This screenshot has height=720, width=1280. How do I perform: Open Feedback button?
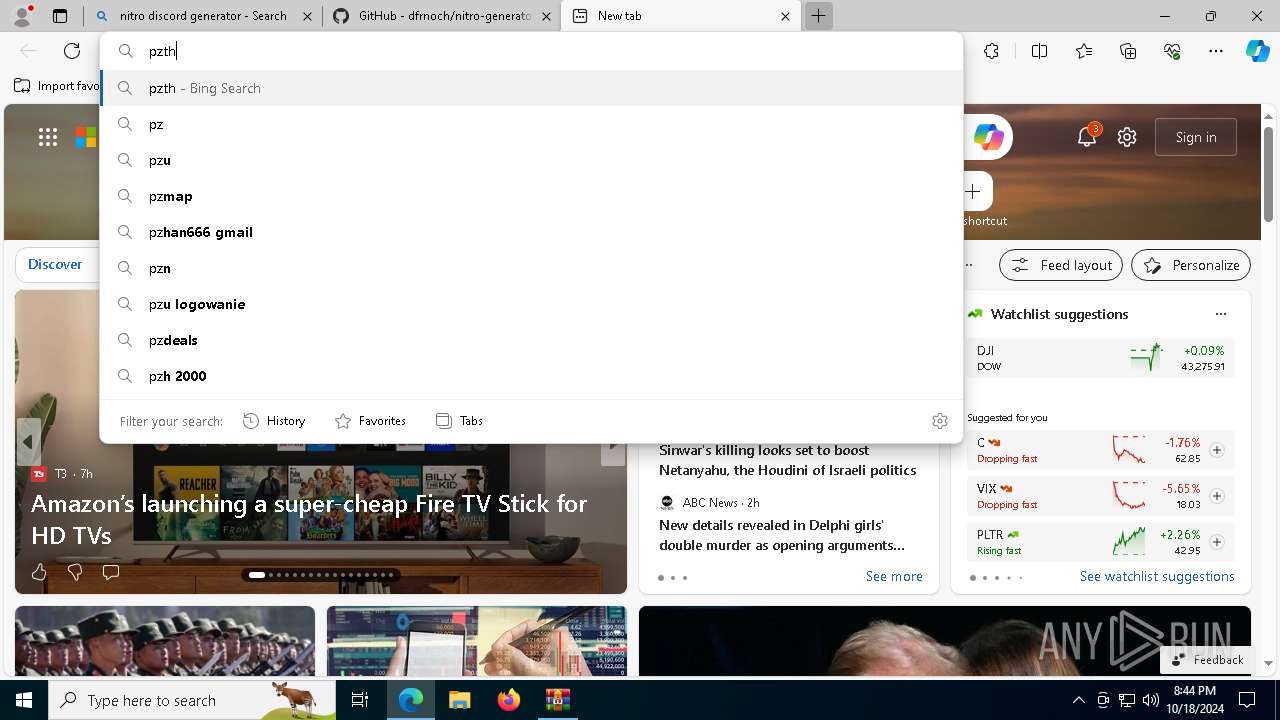pos(1208,660)
